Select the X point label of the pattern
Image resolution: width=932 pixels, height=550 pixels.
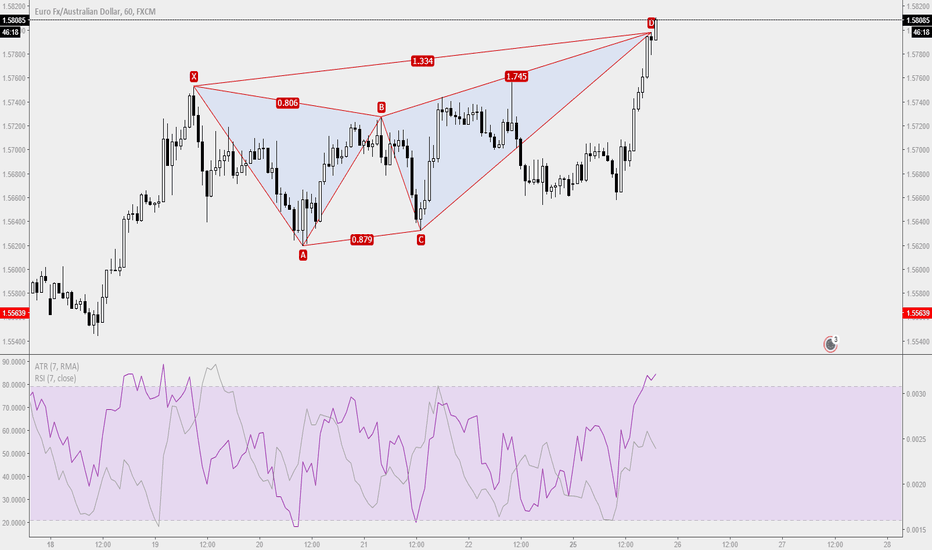[x=194, y=76]
